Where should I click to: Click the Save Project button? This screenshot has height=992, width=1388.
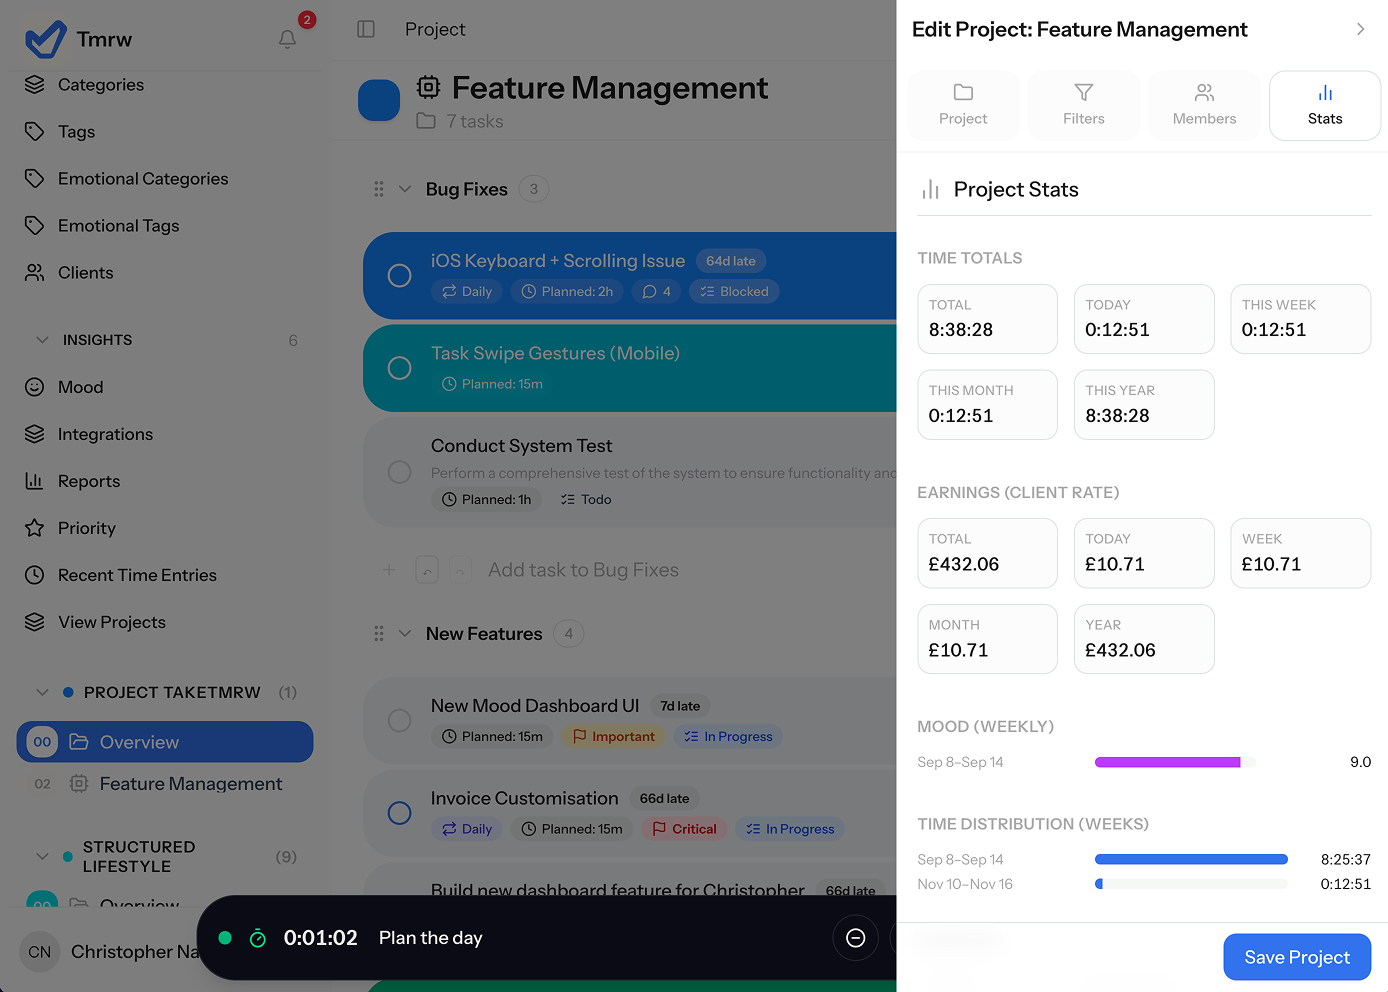pos(1297,957)
